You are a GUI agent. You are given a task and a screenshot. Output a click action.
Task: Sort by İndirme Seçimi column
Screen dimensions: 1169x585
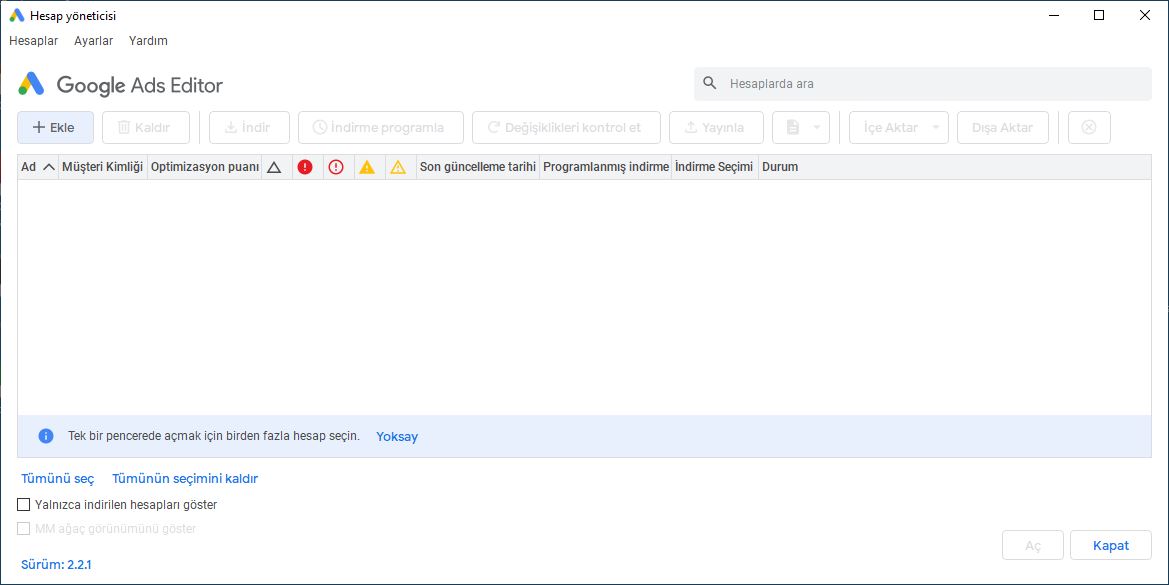[714, 167]
